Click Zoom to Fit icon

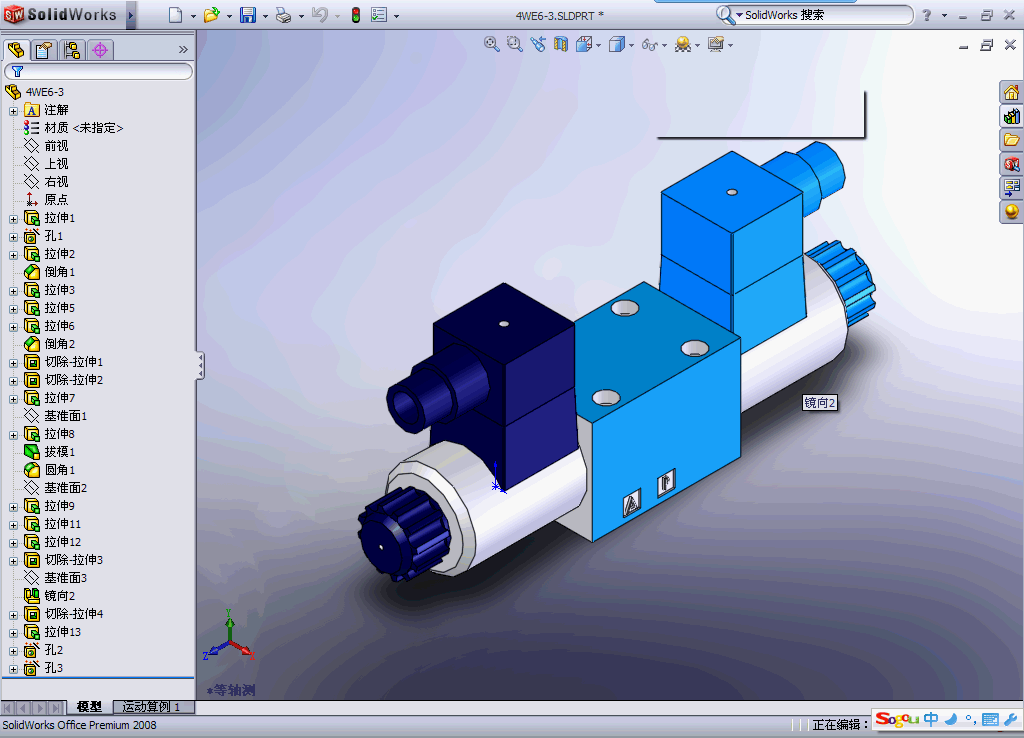pyautogui.click(x=492, y=44)
